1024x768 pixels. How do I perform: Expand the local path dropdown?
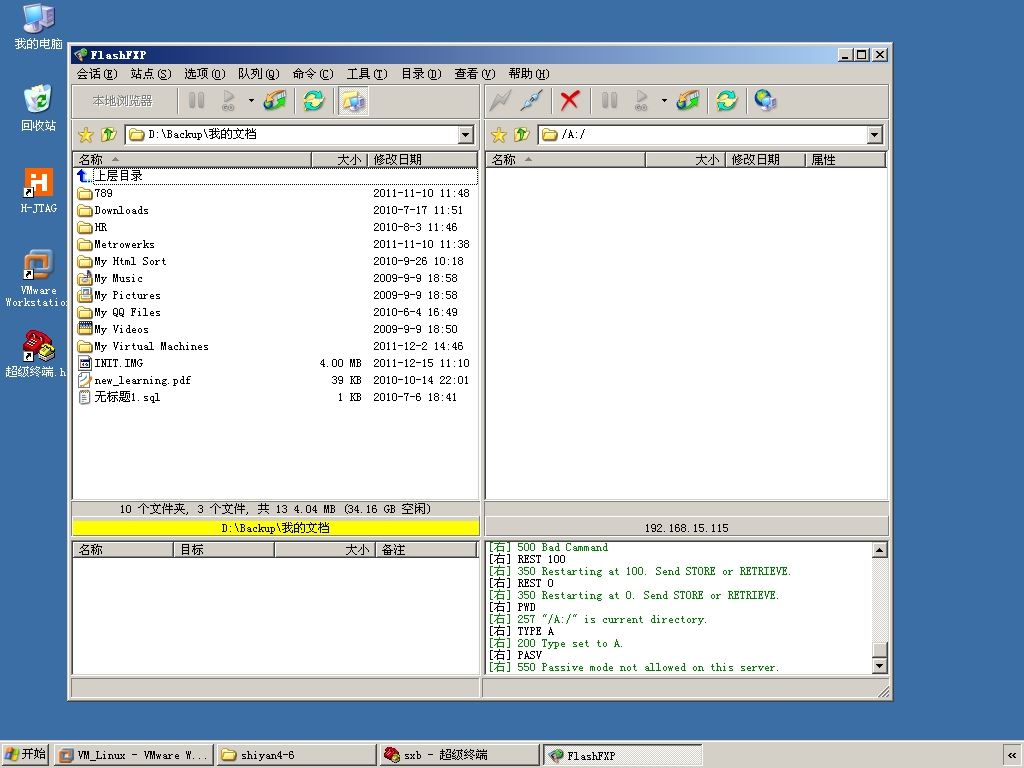(466, 135)
